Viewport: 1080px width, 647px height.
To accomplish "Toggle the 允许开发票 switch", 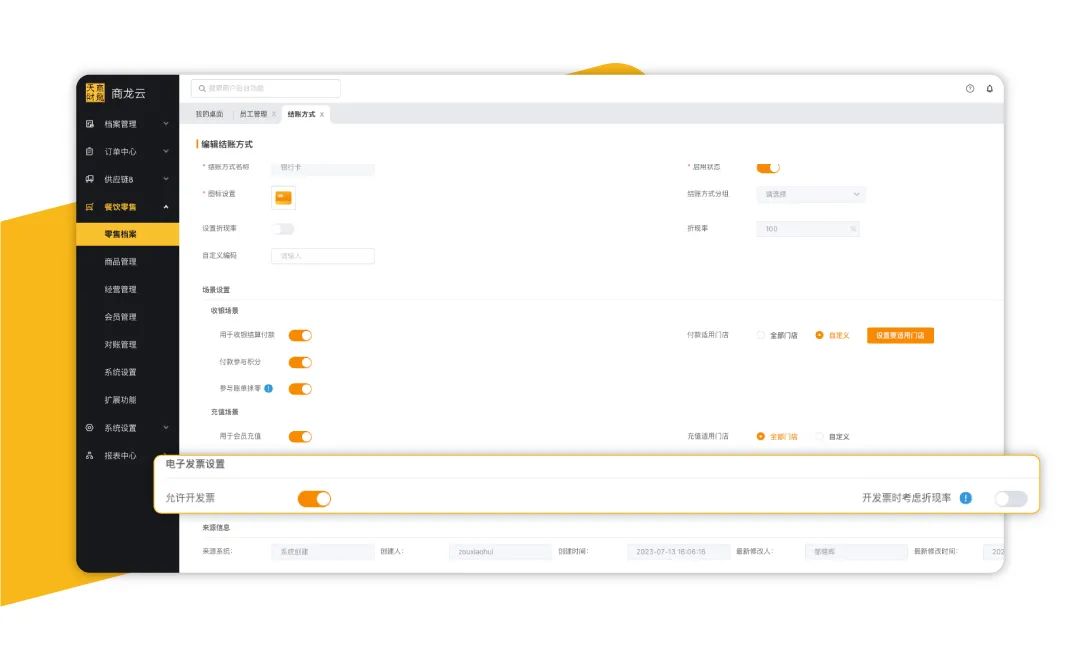I will [x=314, y=498].
